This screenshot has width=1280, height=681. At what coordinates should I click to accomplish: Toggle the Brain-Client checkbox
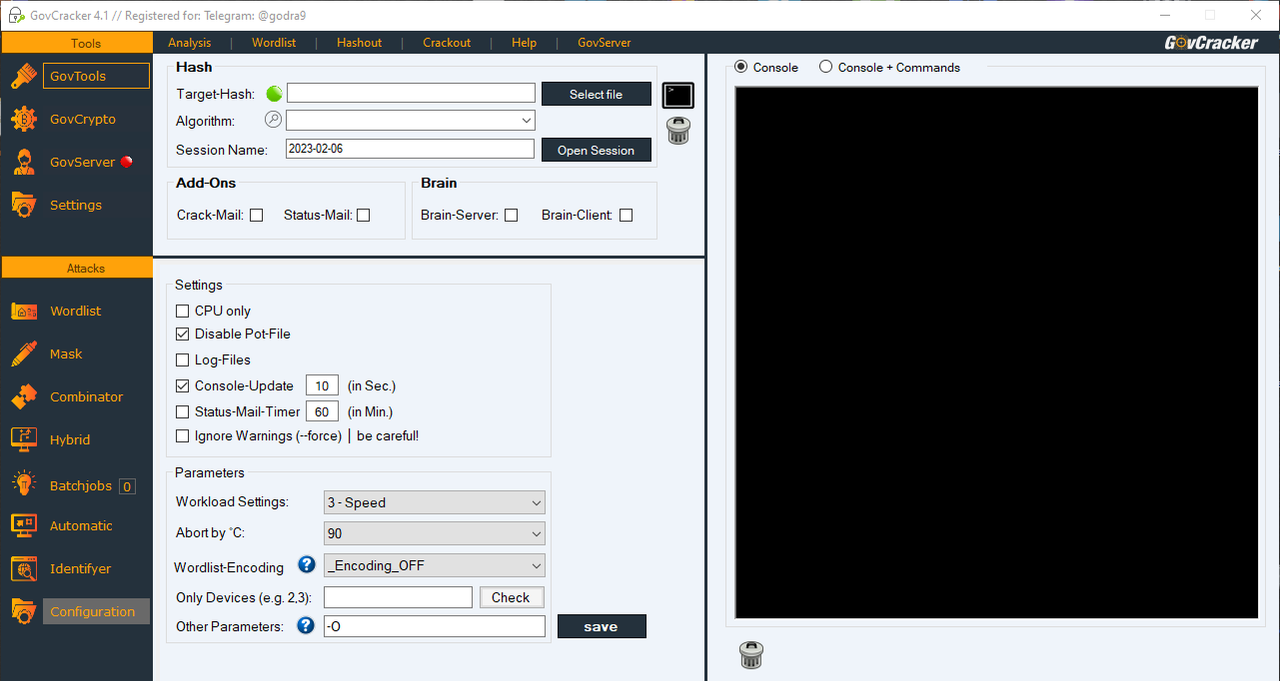click(x=626, y=215)
